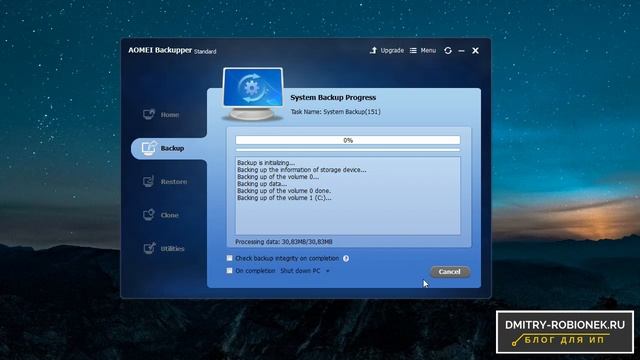Click the Home monitor icon
The width and height of the screenshot is (640, 360).
(x=149, y=114)
